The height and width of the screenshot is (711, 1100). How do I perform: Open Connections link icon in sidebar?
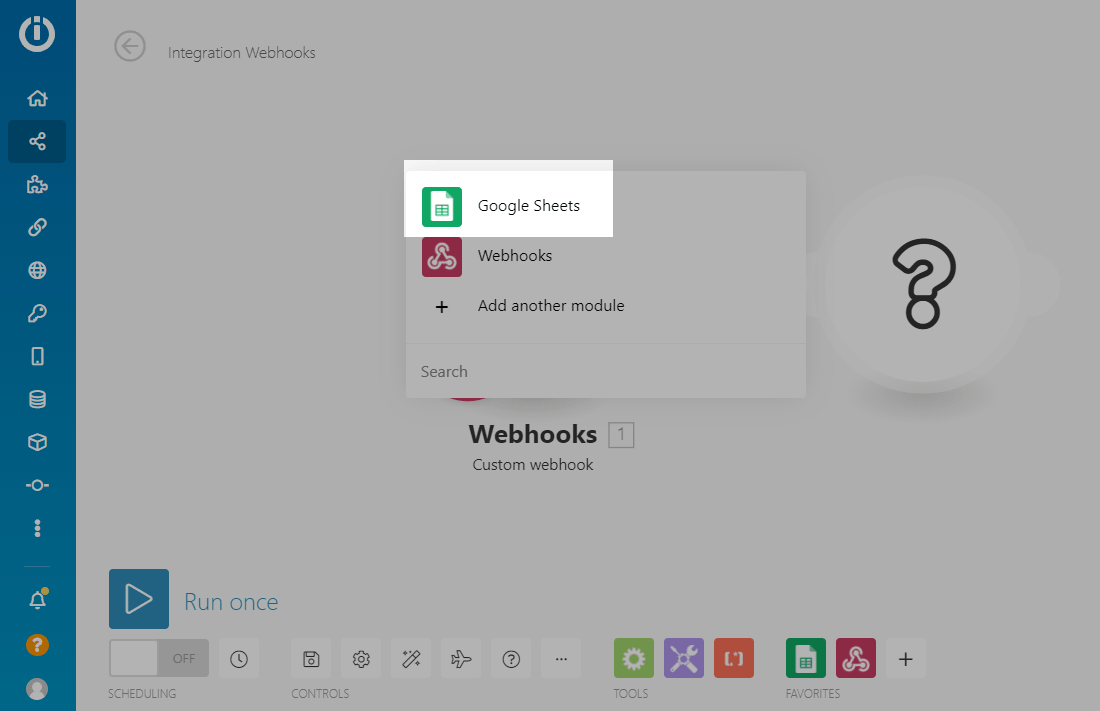click(x=37, y=227)
